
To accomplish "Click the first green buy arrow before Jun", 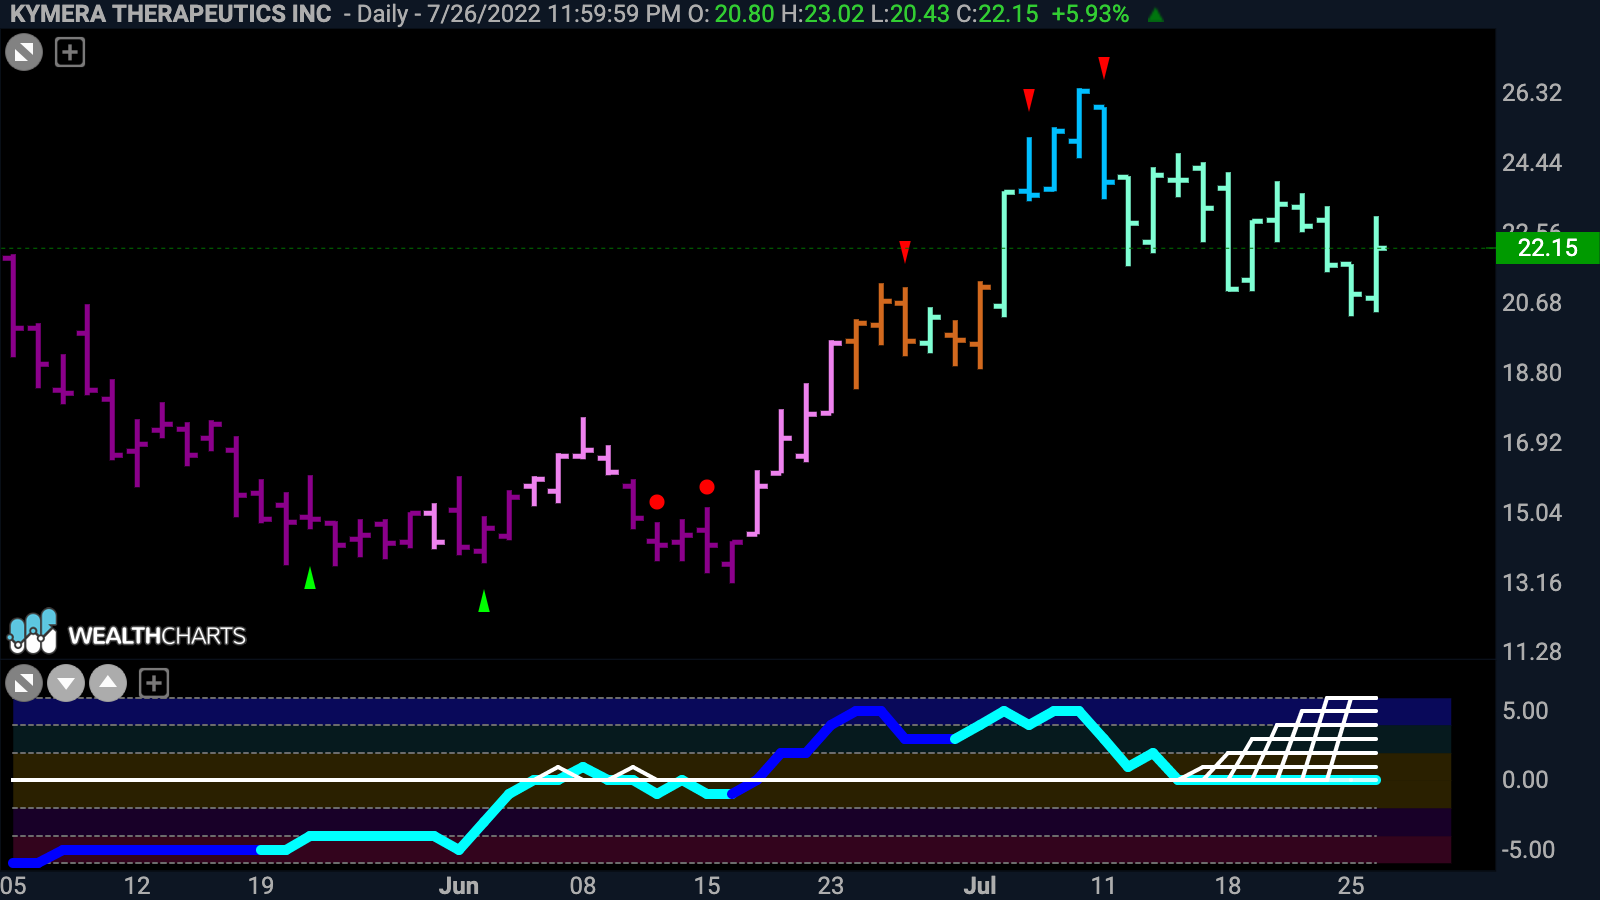I will coord(310,578).
